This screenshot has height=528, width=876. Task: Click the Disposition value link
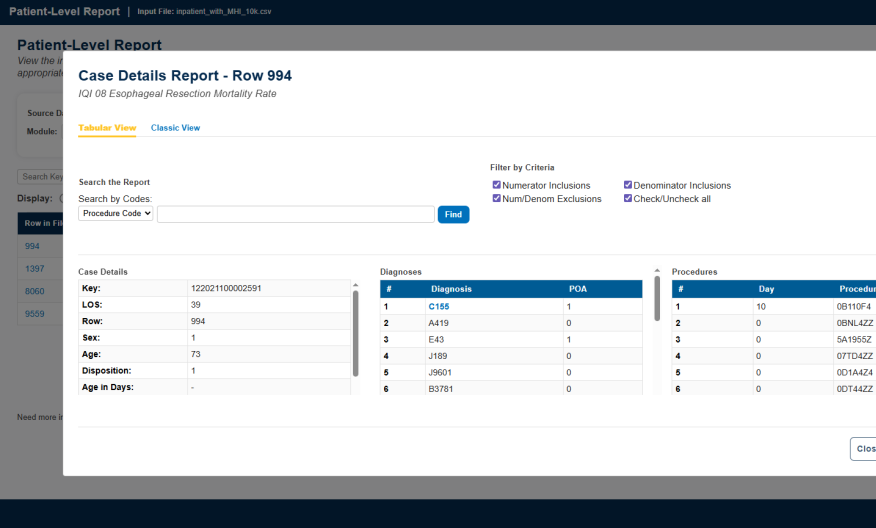(193, 370)
